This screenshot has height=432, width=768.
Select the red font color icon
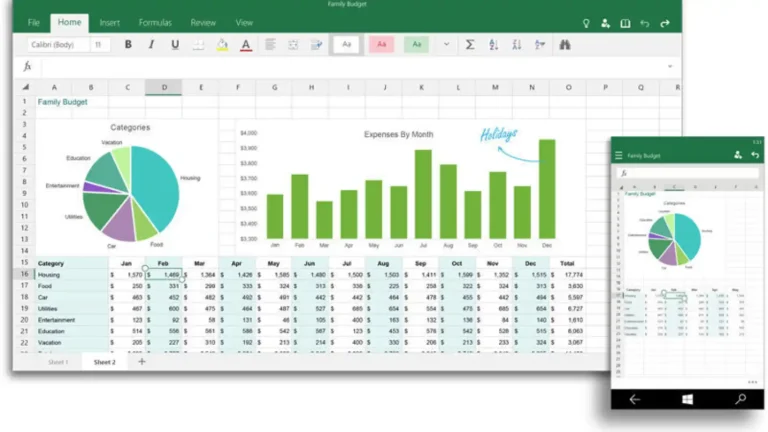246,45
